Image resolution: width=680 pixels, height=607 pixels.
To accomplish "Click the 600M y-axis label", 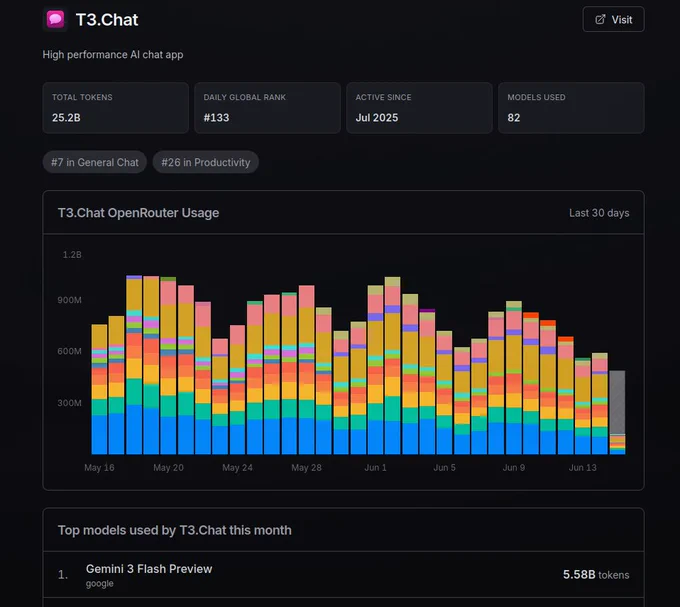I will (69, 351).
